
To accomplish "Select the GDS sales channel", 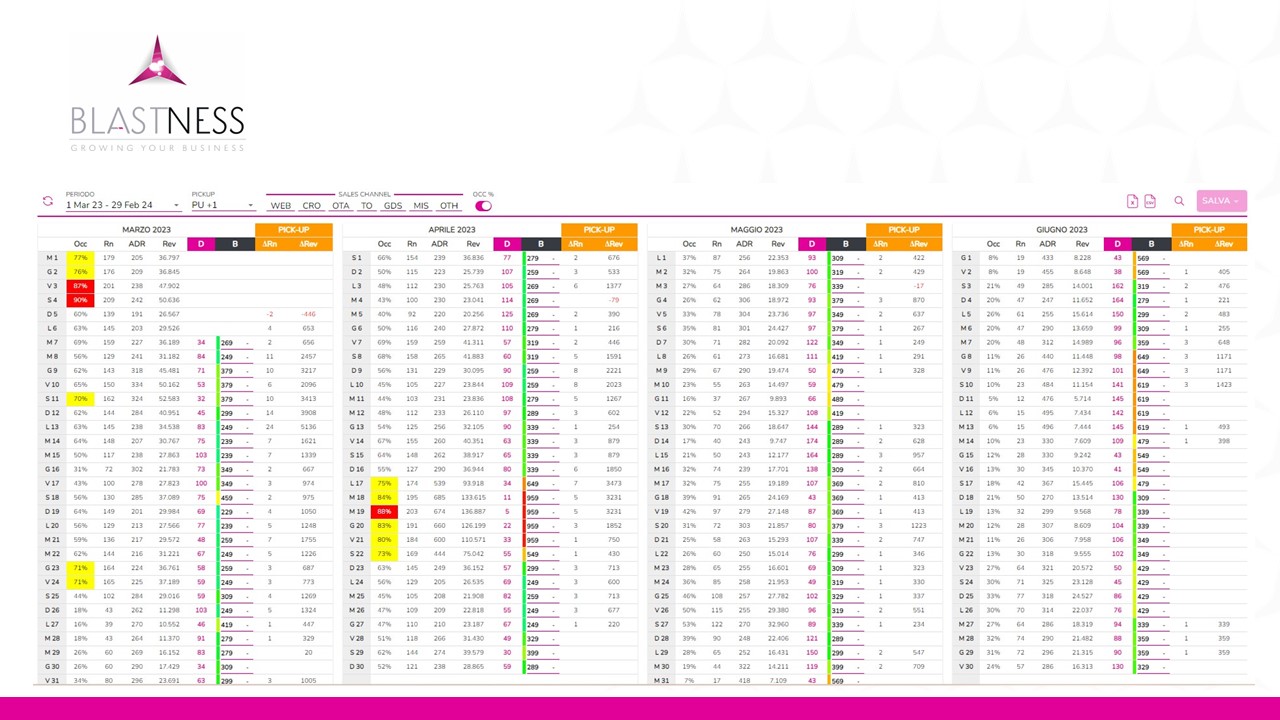I will click(x=393, y=206).
